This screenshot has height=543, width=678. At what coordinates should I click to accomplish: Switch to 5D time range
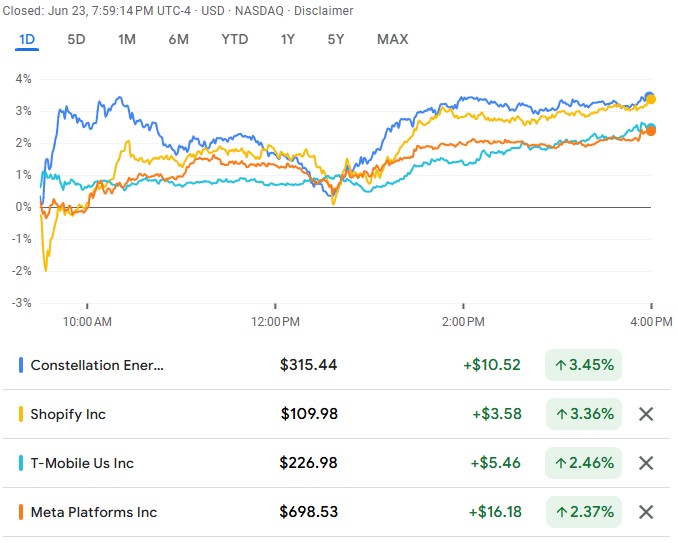point(76,40)
